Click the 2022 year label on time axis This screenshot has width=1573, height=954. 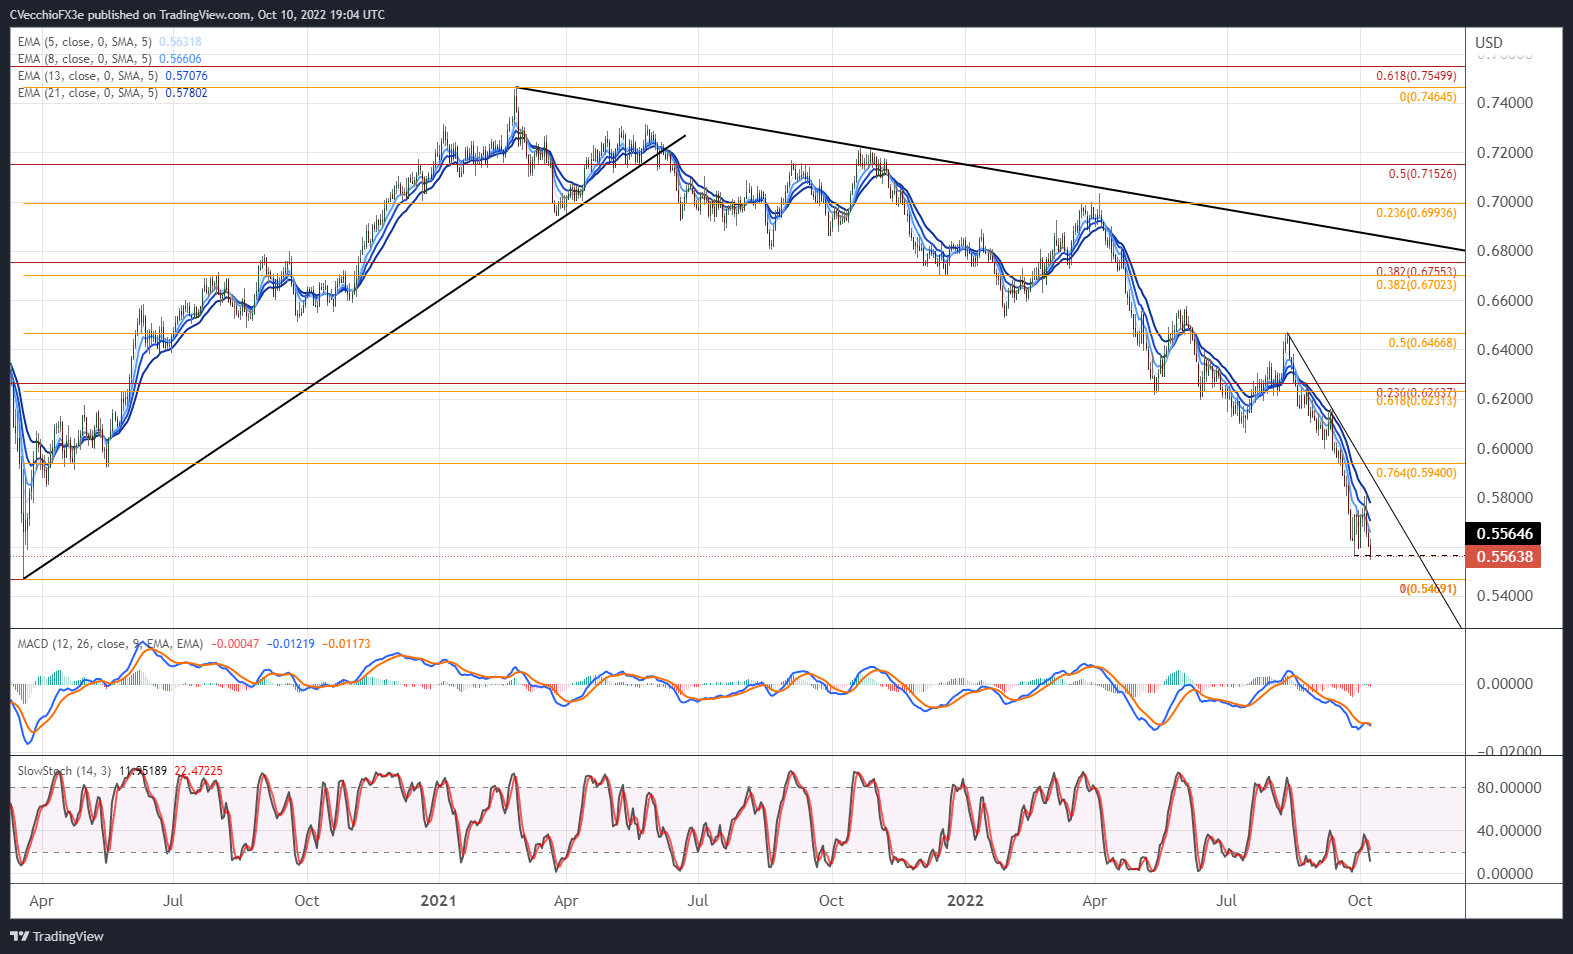click(965, 901)
